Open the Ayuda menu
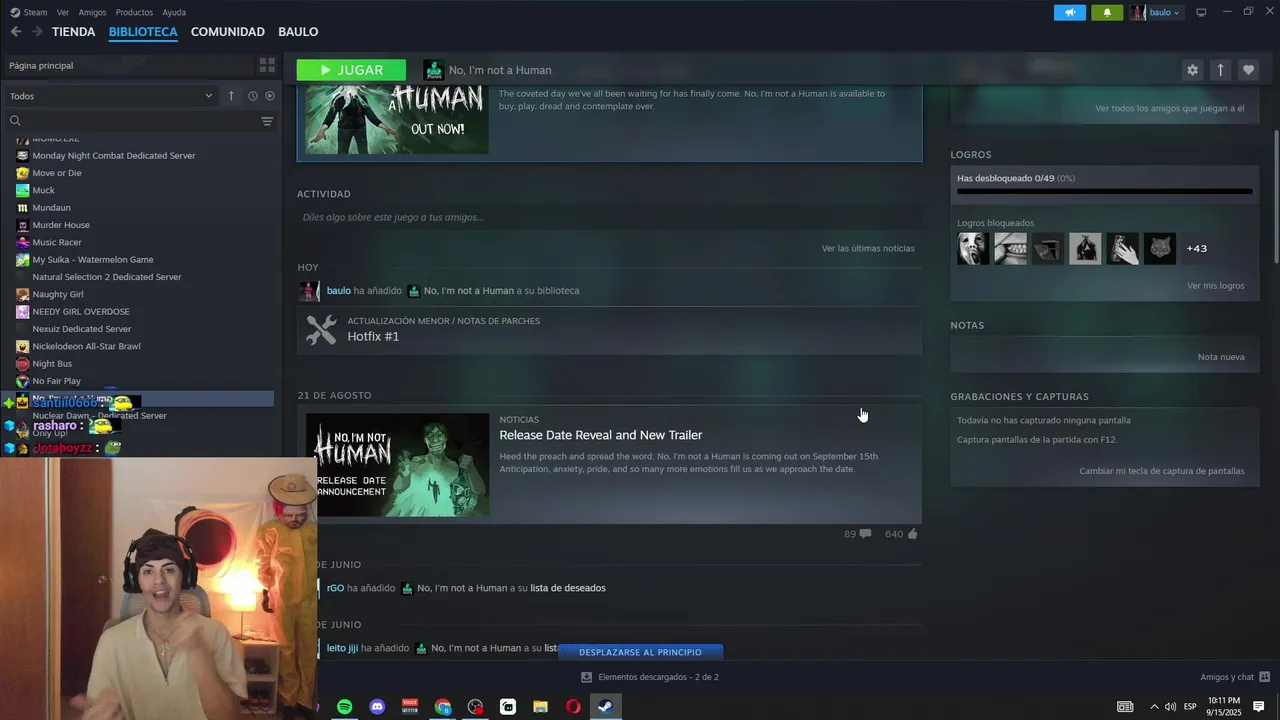The height and width of the screenshot is (720, 1280). 174,12
